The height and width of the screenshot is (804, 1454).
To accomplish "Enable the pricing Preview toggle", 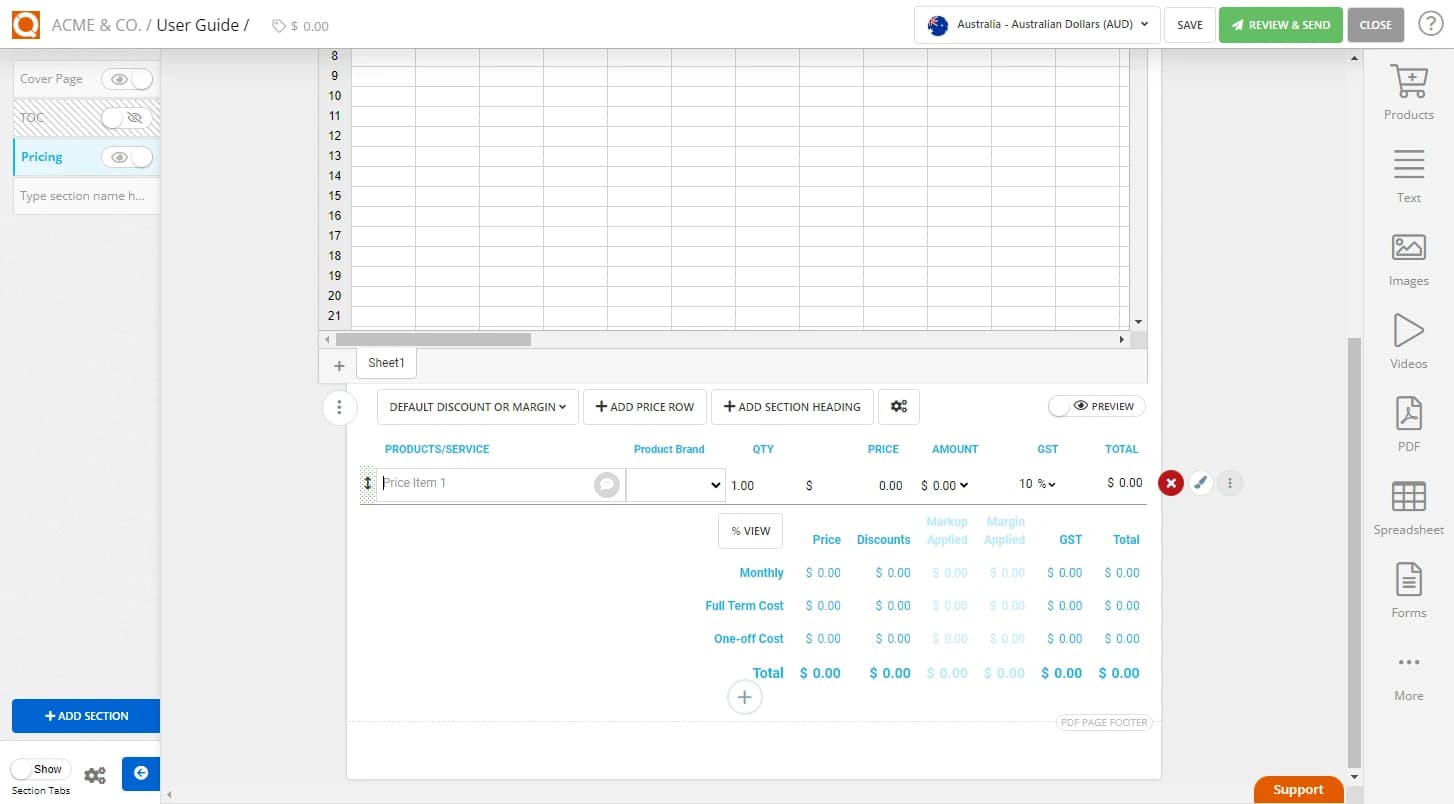I will tap(1095, 406).
